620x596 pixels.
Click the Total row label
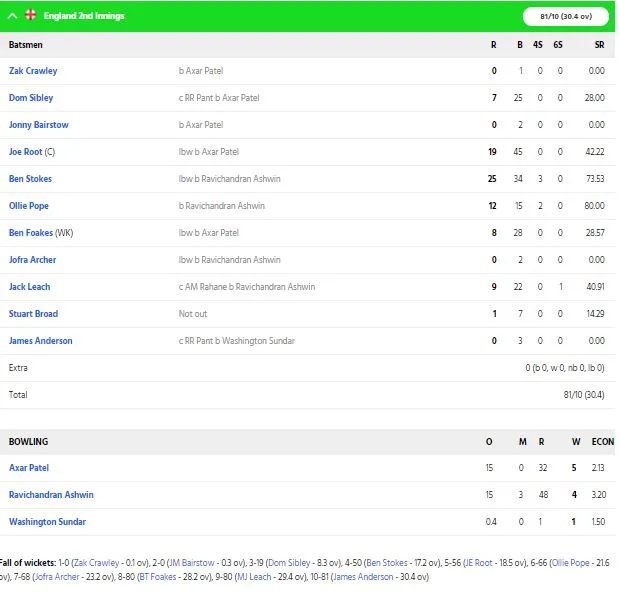[18, 395]
